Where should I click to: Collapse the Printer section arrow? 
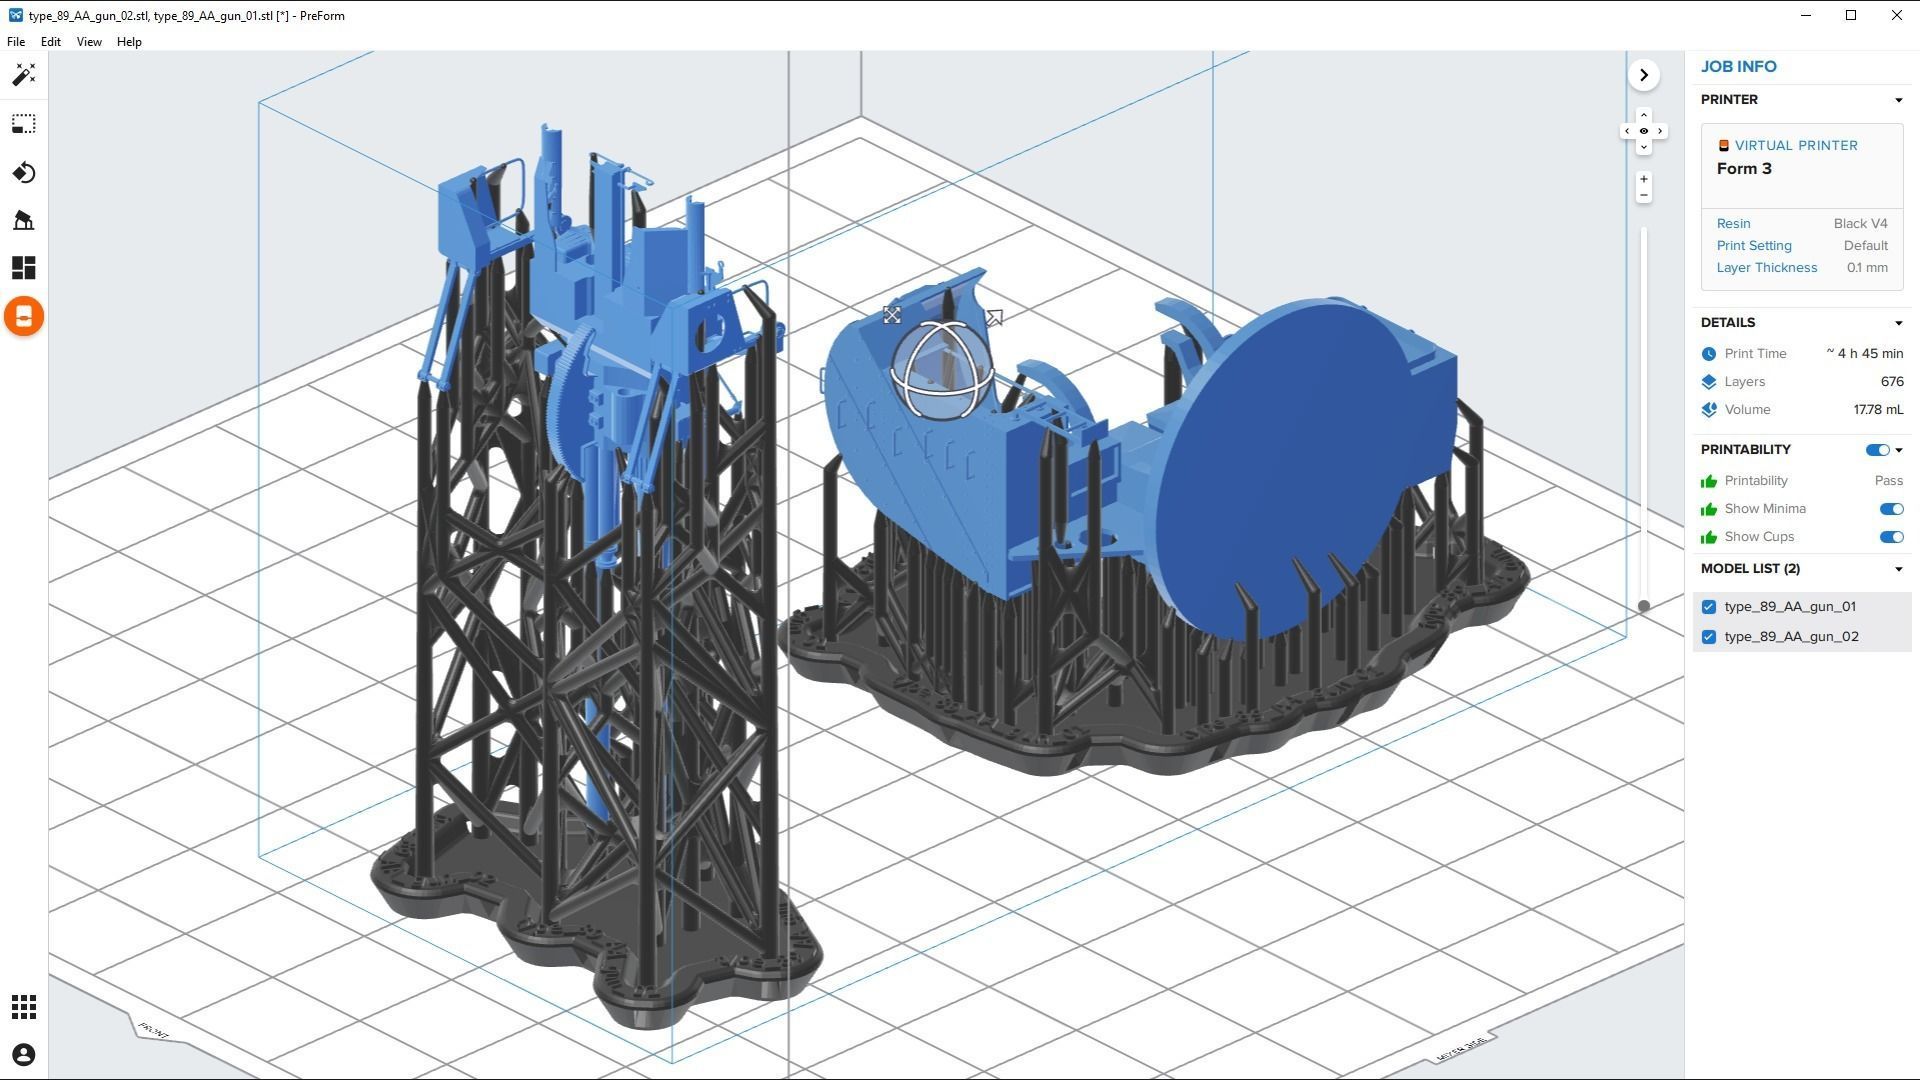tap(1898, 100)
